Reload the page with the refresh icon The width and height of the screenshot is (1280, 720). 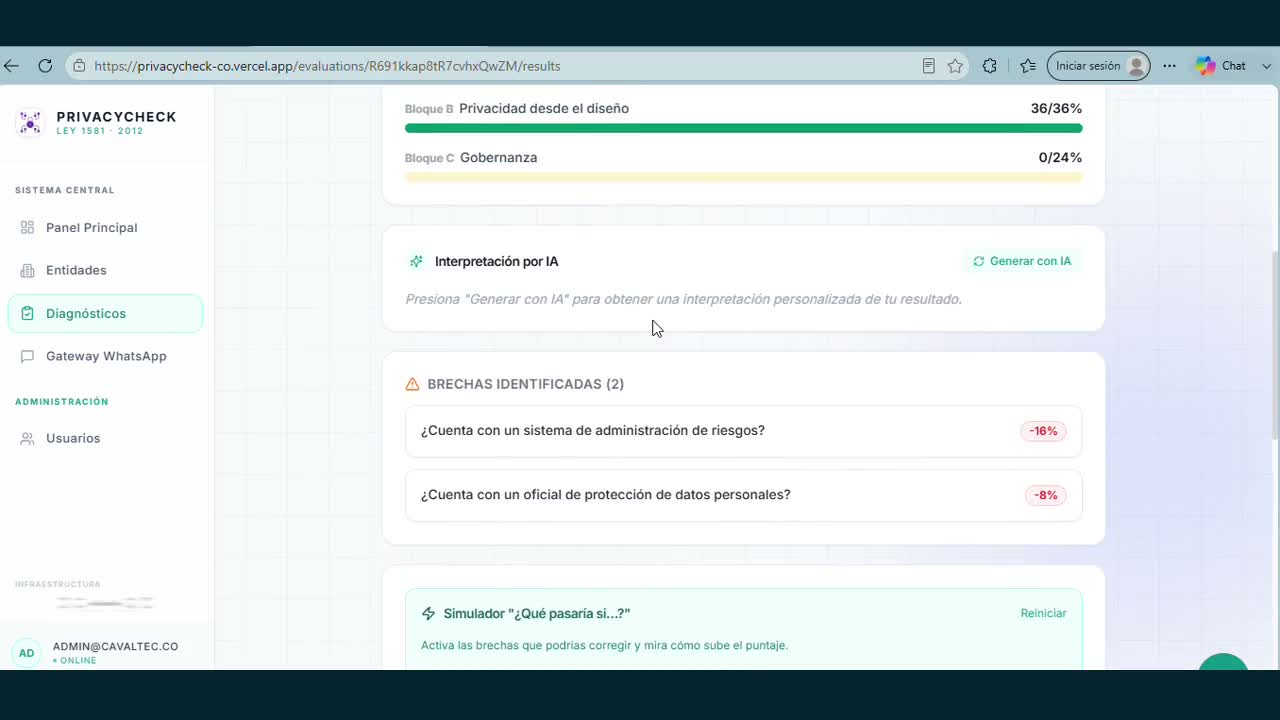click(45, 66)
